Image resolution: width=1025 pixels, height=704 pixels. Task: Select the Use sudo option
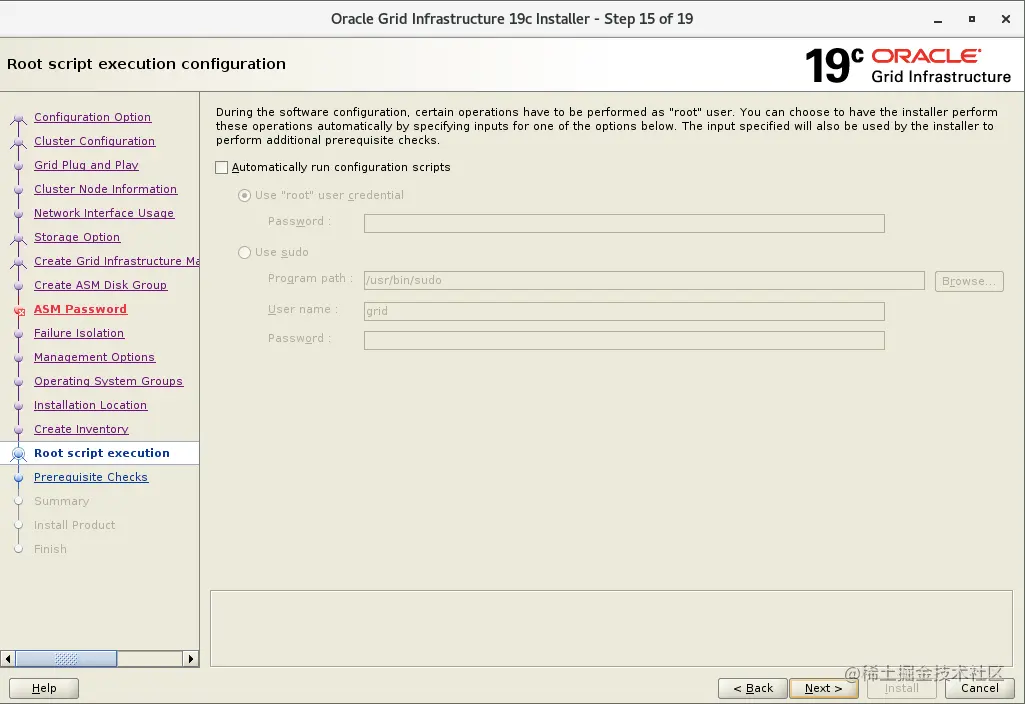click(x=244, y=252)
